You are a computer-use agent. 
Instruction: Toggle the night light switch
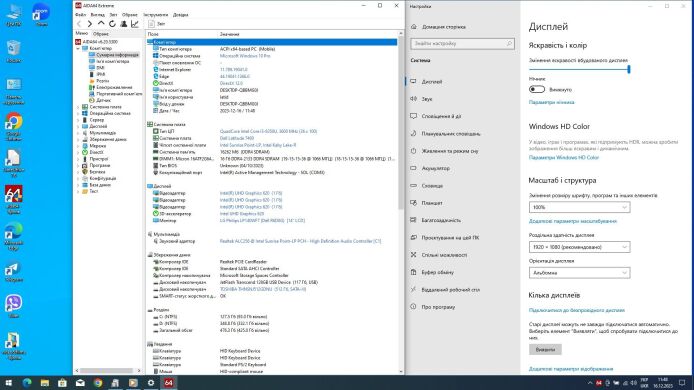tap(536, 89)
